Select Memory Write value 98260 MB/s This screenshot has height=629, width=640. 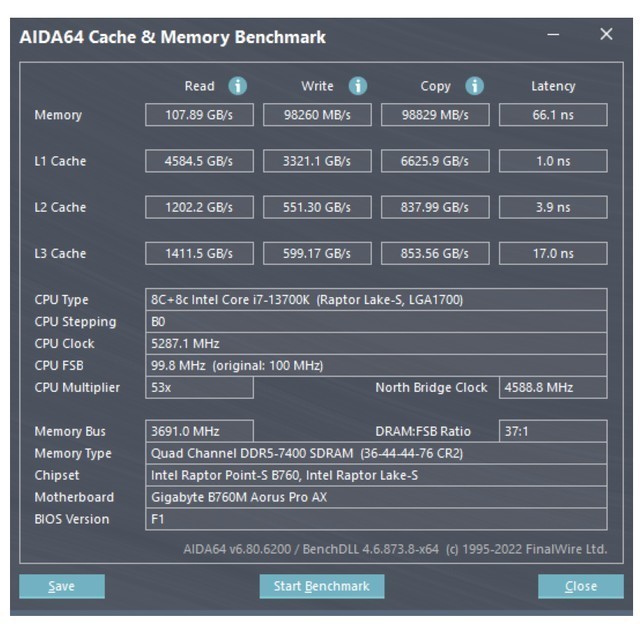point(317,115)
